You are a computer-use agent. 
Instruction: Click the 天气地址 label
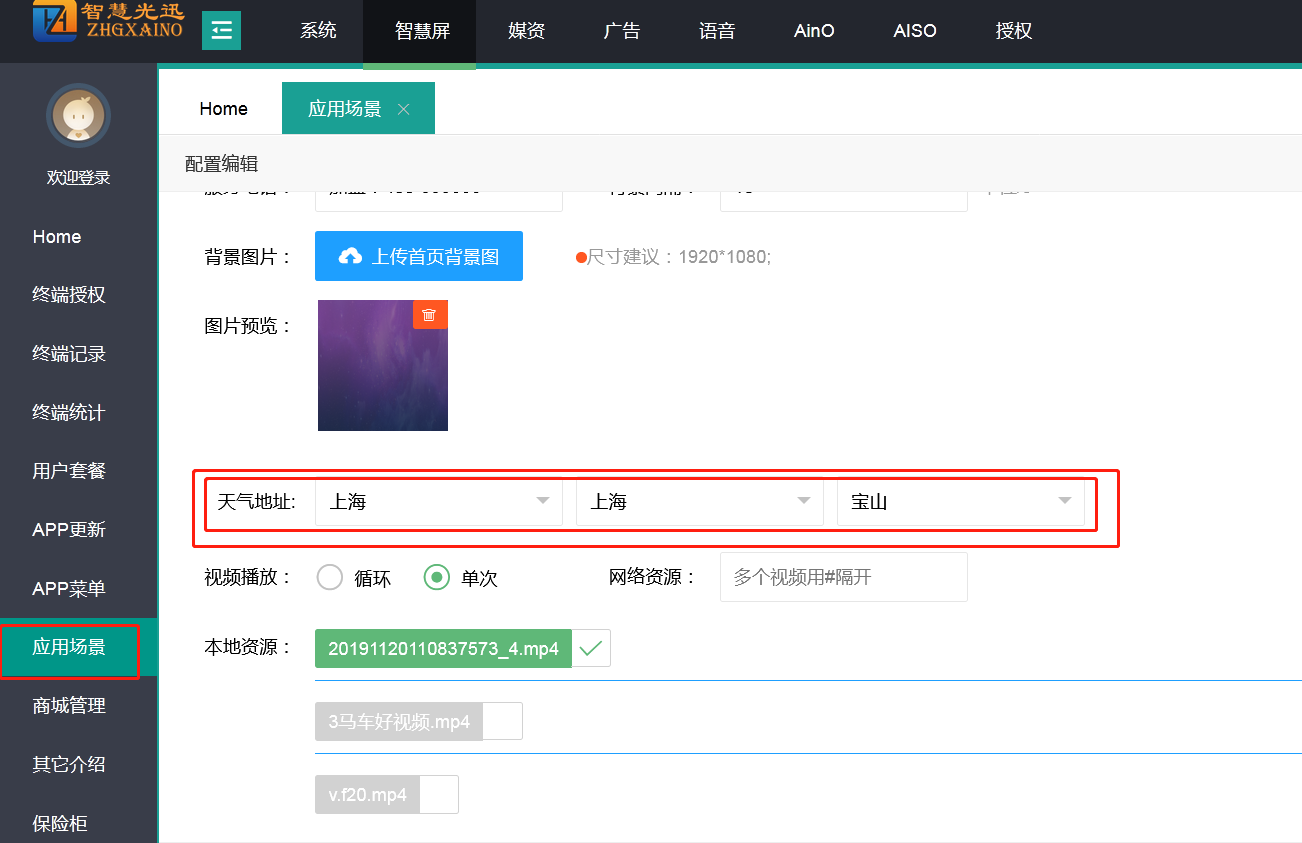click(x=257, y=502)
